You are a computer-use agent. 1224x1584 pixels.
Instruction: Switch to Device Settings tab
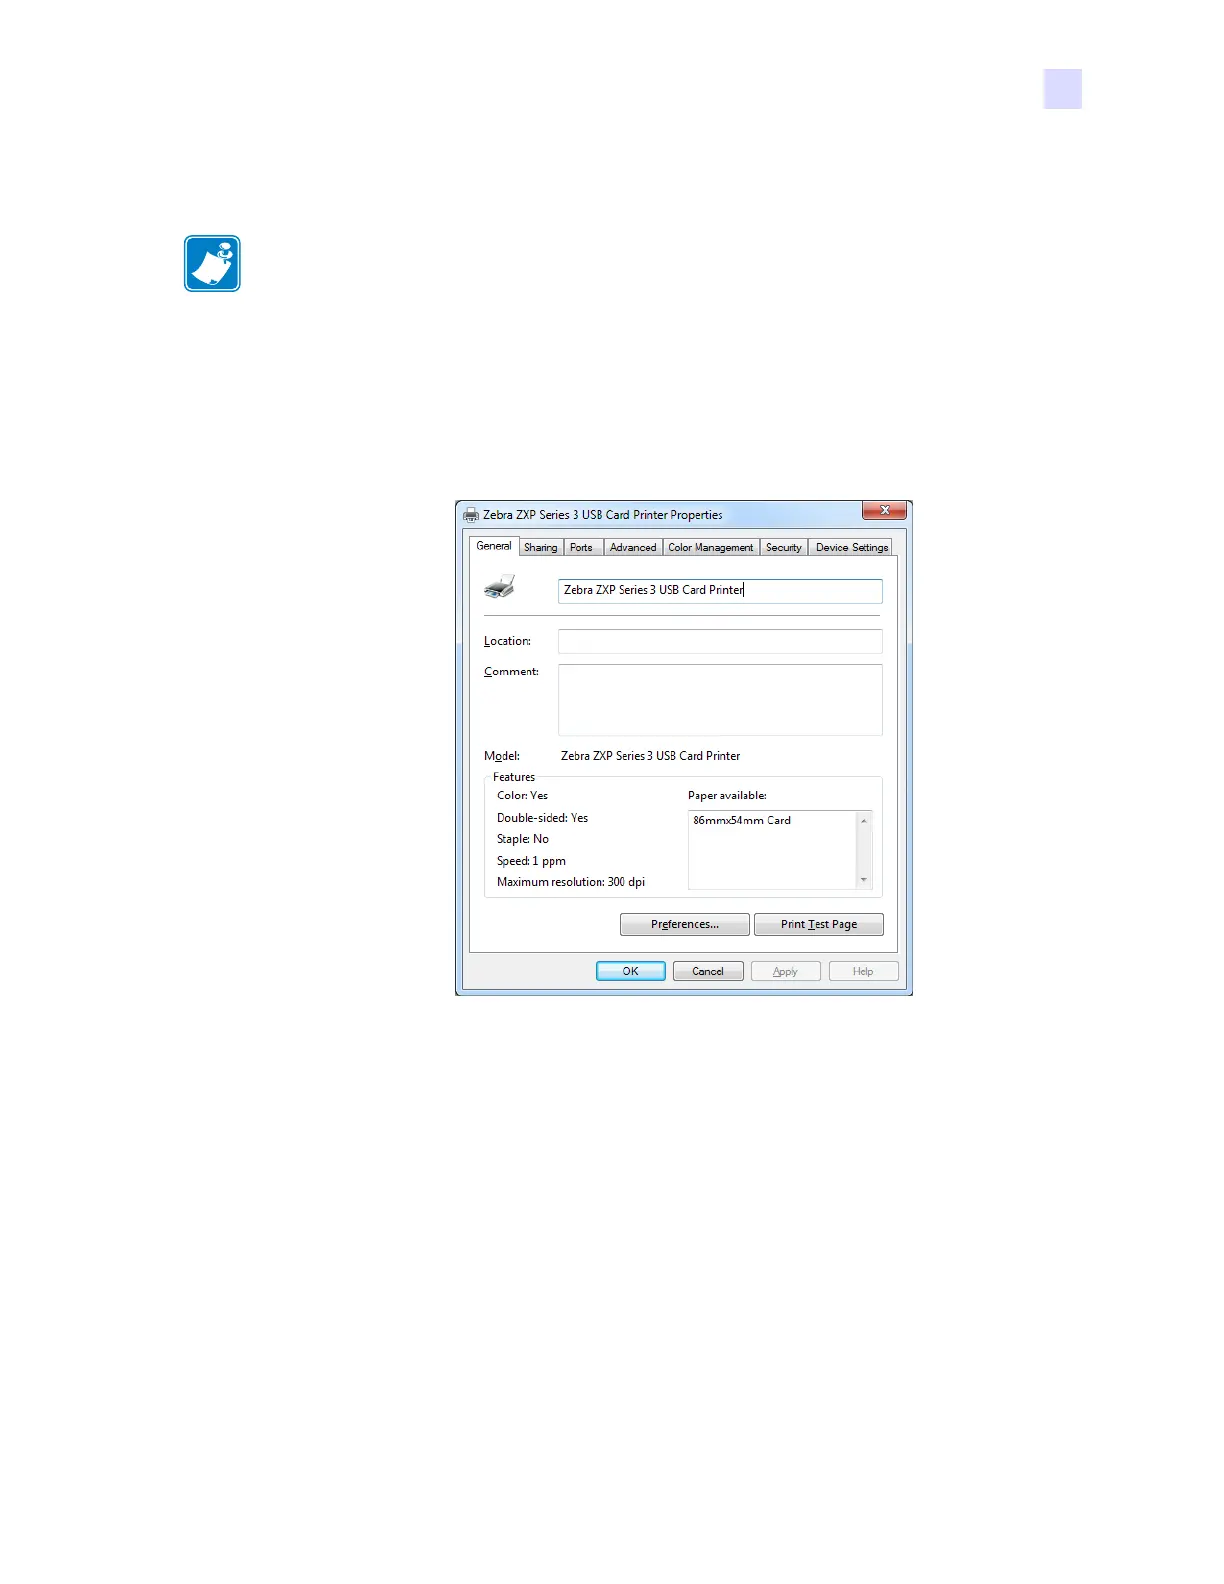tap(852, 548)
